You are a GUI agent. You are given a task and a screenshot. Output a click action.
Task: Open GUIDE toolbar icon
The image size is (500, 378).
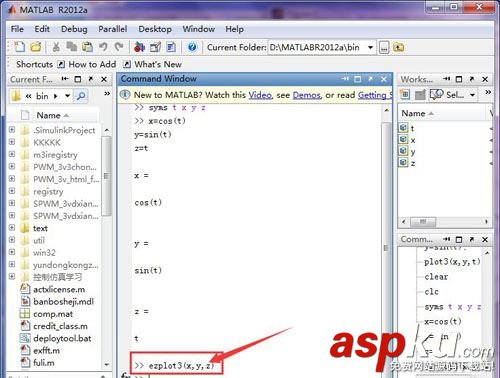[155, 47]
